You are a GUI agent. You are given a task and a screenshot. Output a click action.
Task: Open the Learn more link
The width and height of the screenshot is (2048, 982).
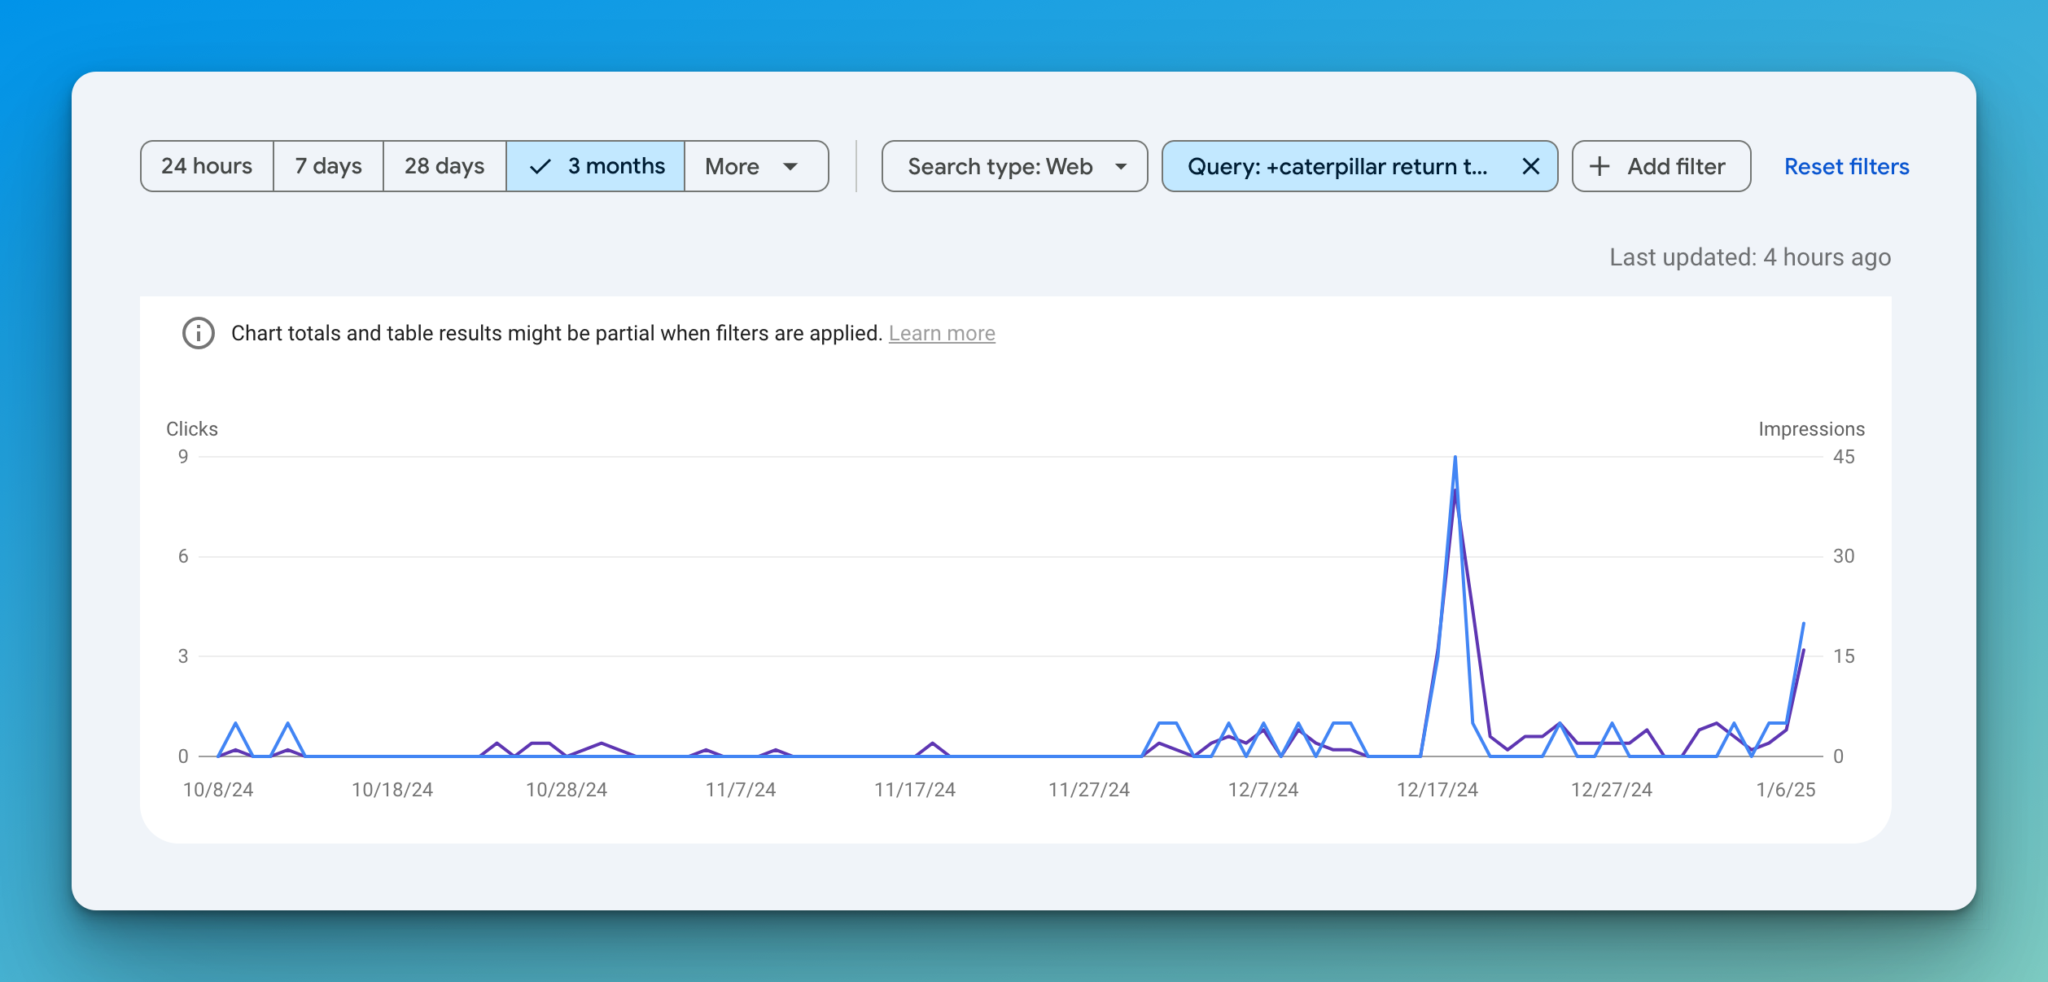coord(941,333)
